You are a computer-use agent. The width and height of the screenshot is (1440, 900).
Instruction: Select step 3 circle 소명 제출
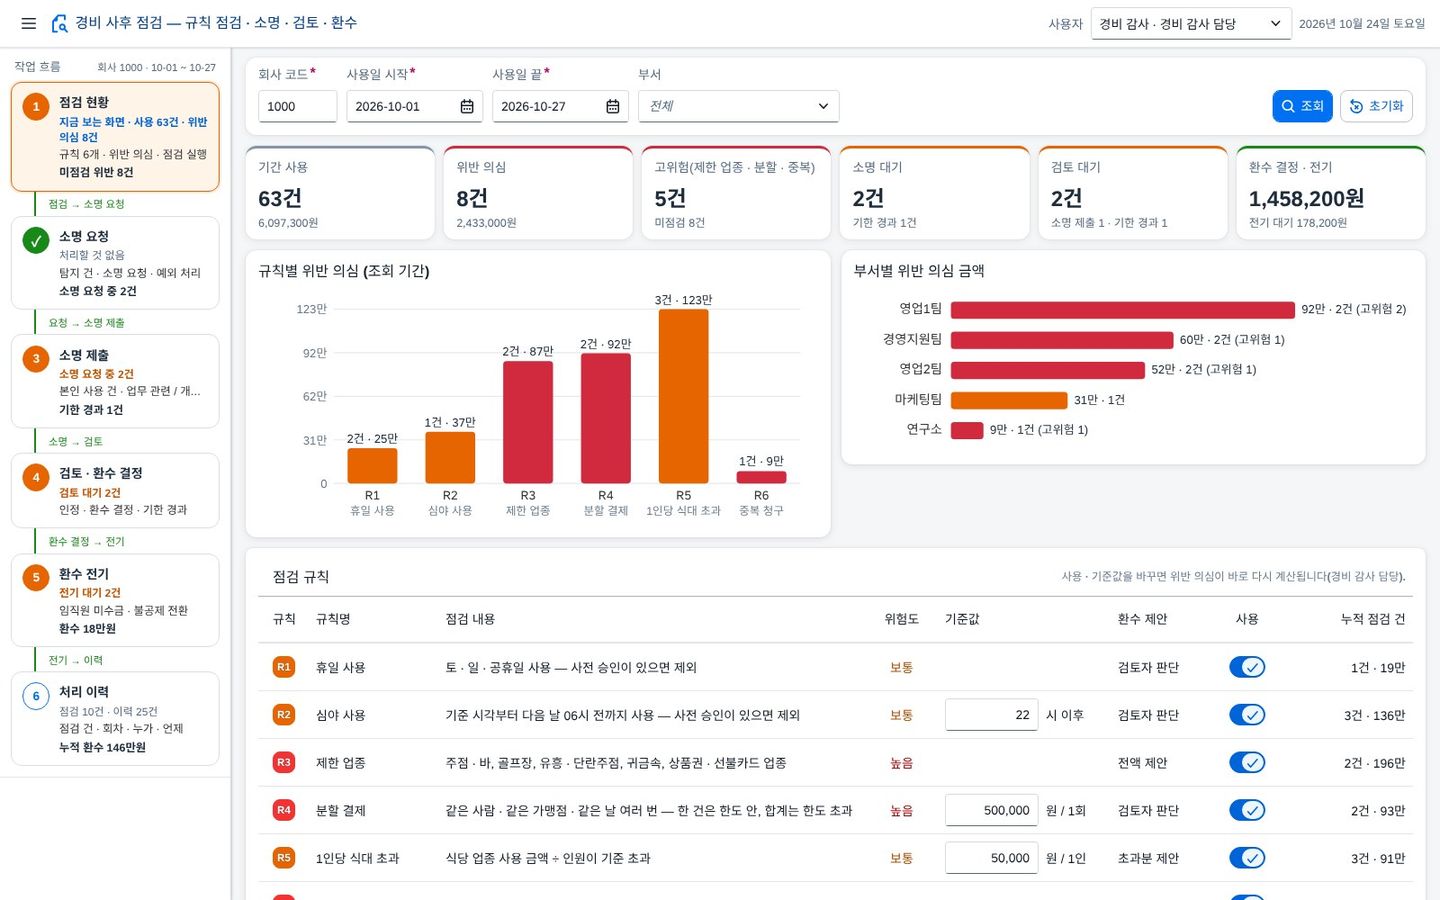point(36,358)
